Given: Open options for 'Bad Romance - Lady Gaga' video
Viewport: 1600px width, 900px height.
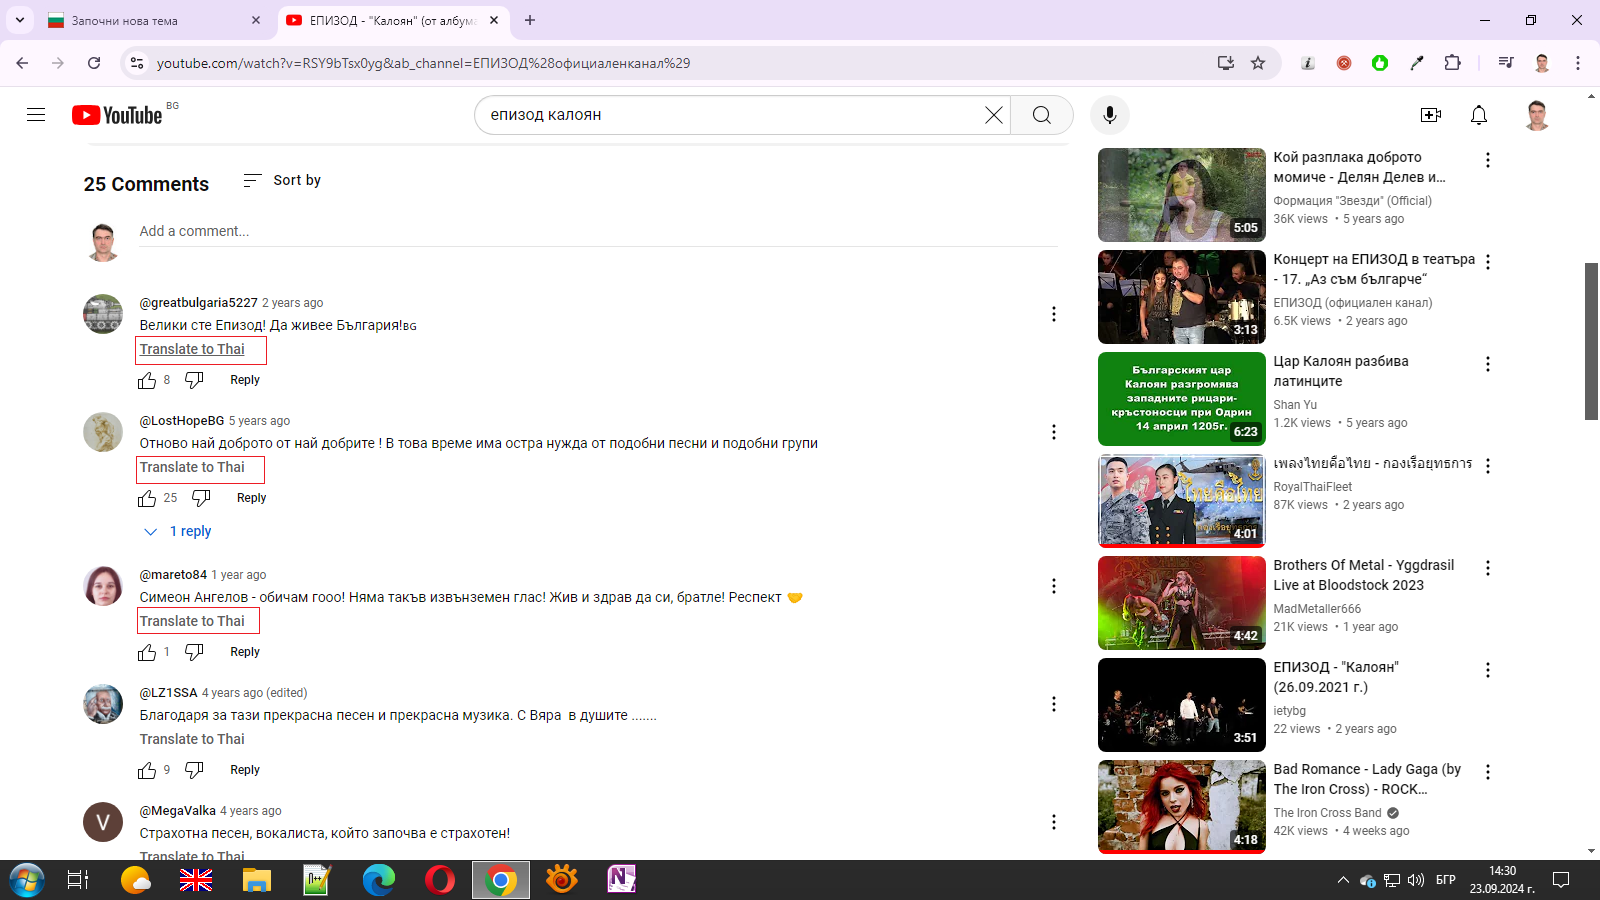Looking at the screenshot, I should click(1488, 772).
